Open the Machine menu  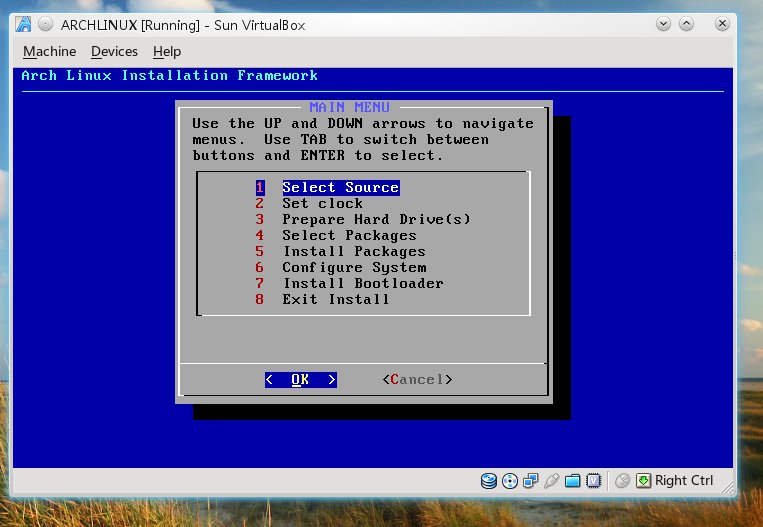click(x=50, y=52)
